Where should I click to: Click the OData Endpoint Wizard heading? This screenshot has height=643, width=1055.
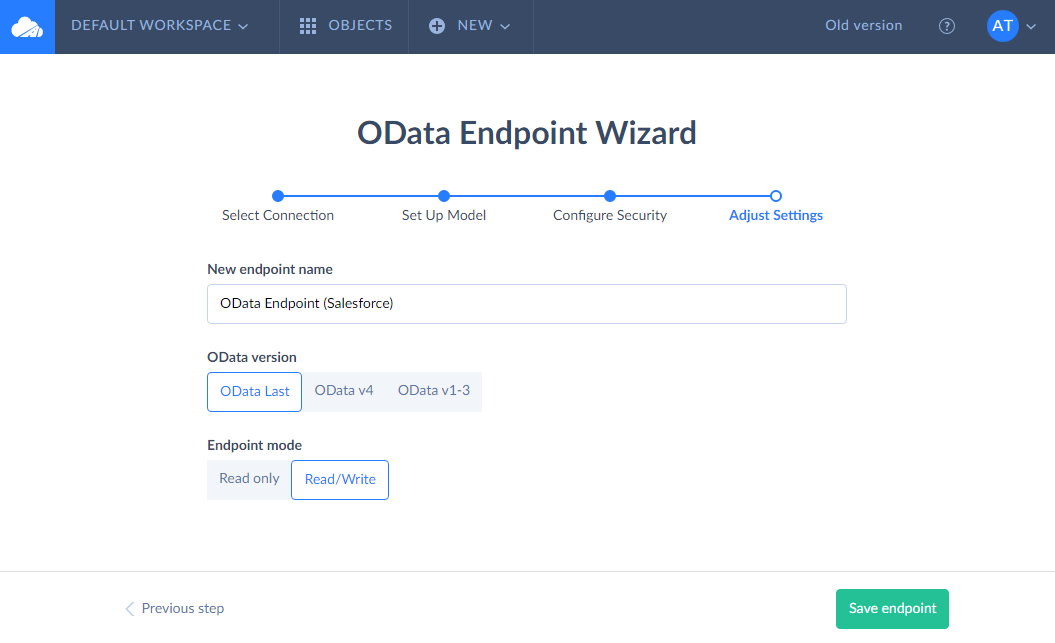point(527,133)
